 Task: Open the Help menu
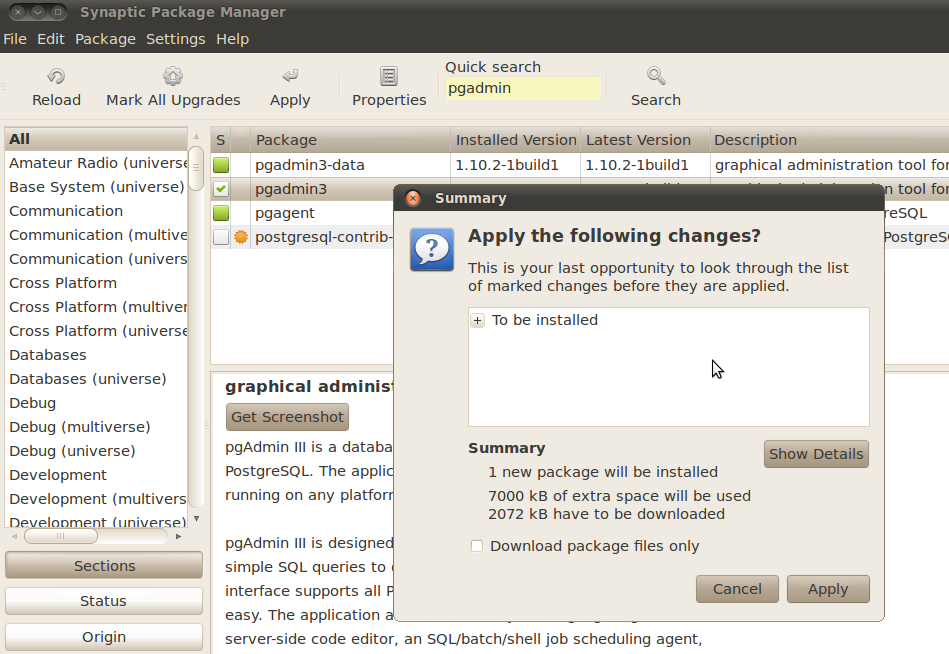click(x=232, y=39)
